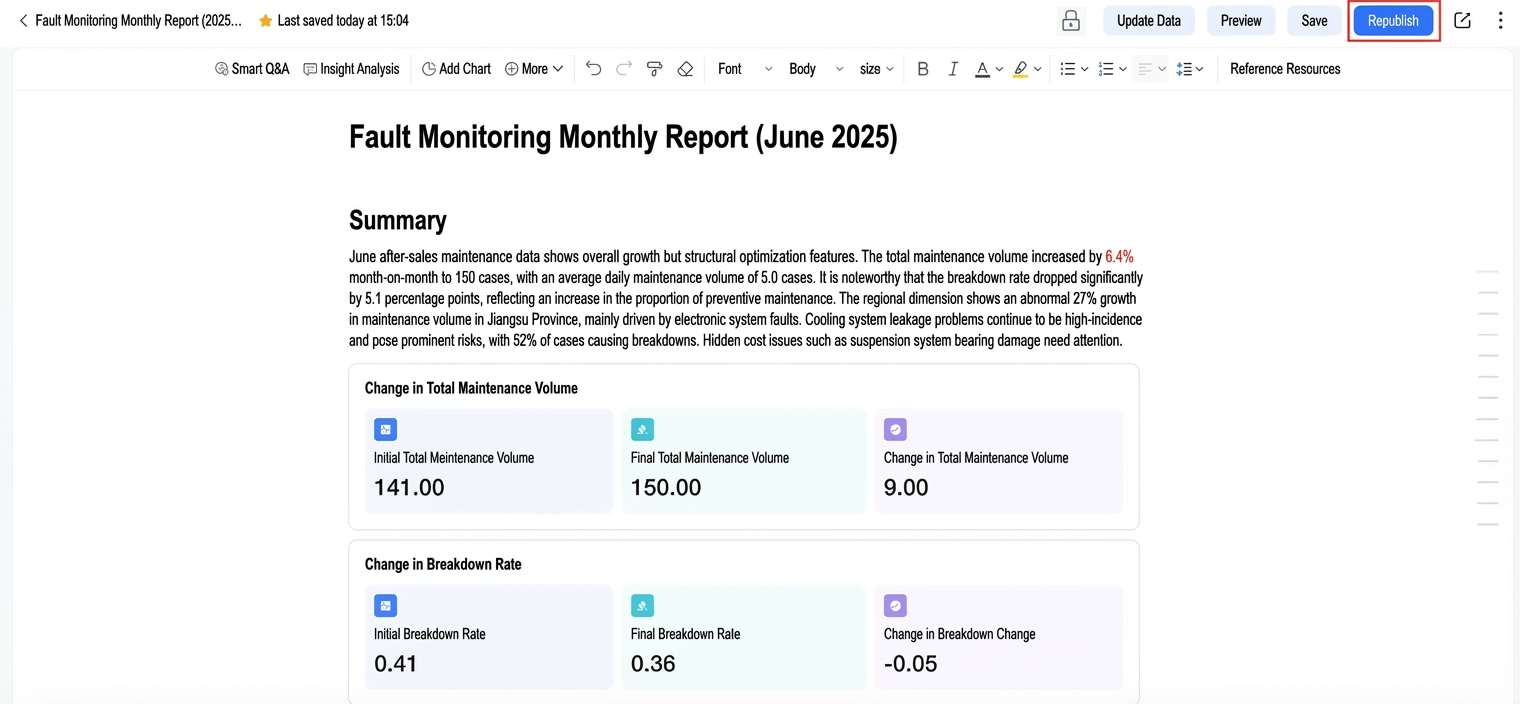Apply the yellow highlight color
This screenshot has height=704, width=1520.
tap(1020, 69)
